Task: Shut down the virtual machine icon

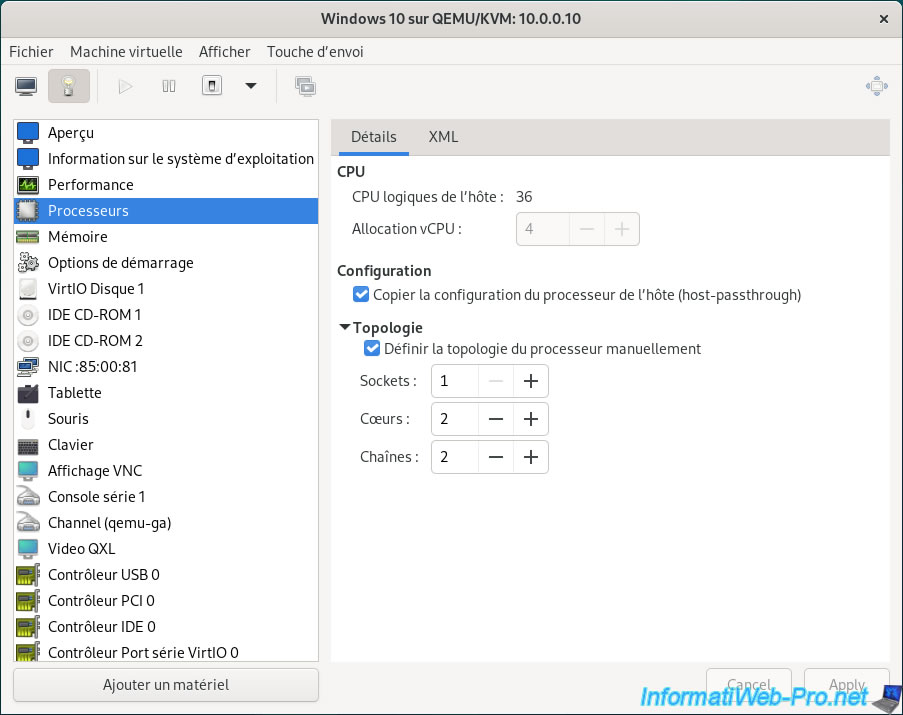Action: (x=212, y=86)
